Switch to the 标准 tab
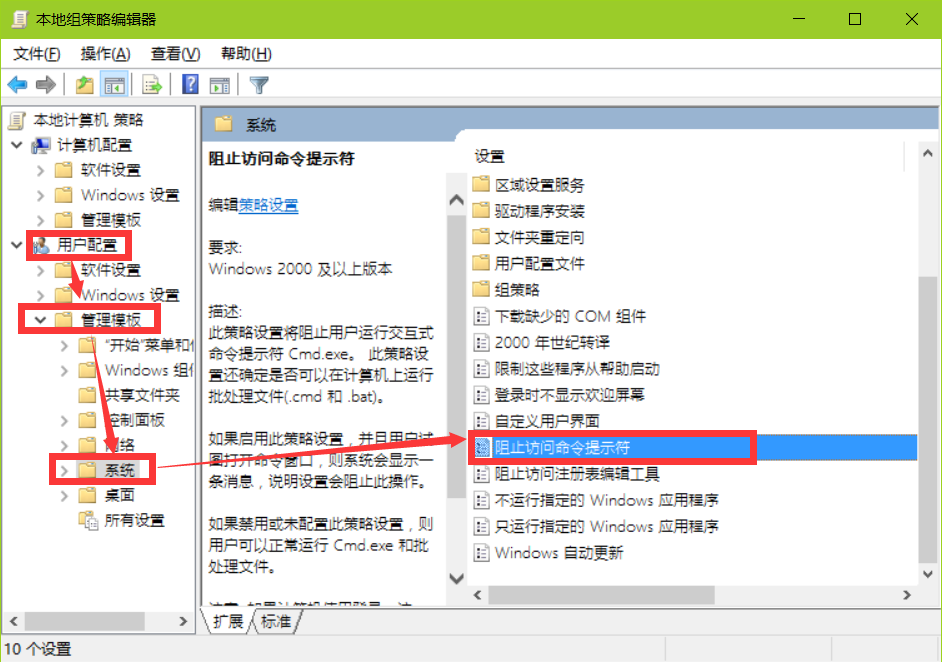Viewport: 942px width, 662px height. (276, 621)
